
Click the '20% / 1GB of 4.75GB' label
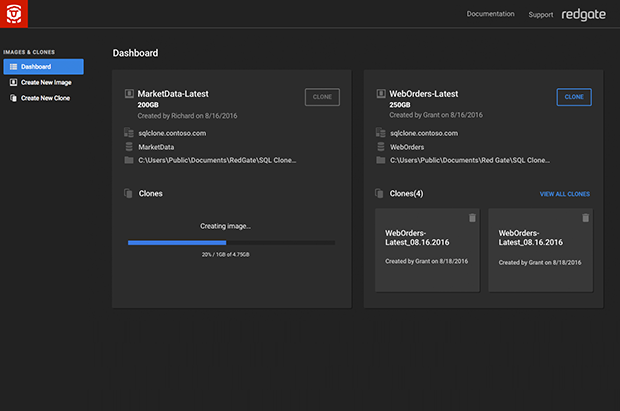225,254
